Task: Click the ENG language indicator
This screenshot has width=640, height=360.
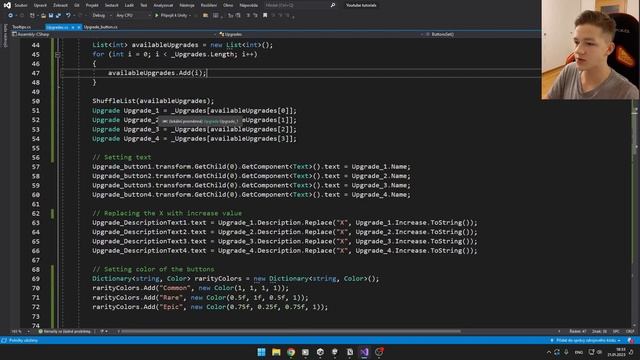Action: coord(579,352)
